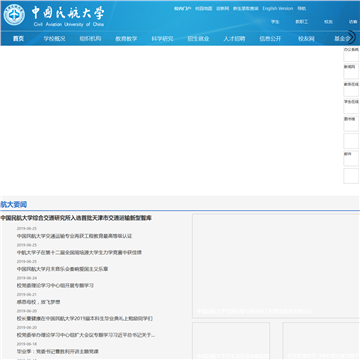Select the 访客 audience link
Screen dimensions: 360x360
[x=353, y=22]
